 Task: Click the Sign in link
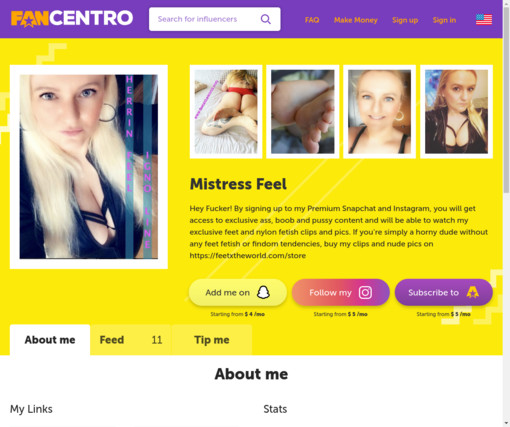click(444, 20)
